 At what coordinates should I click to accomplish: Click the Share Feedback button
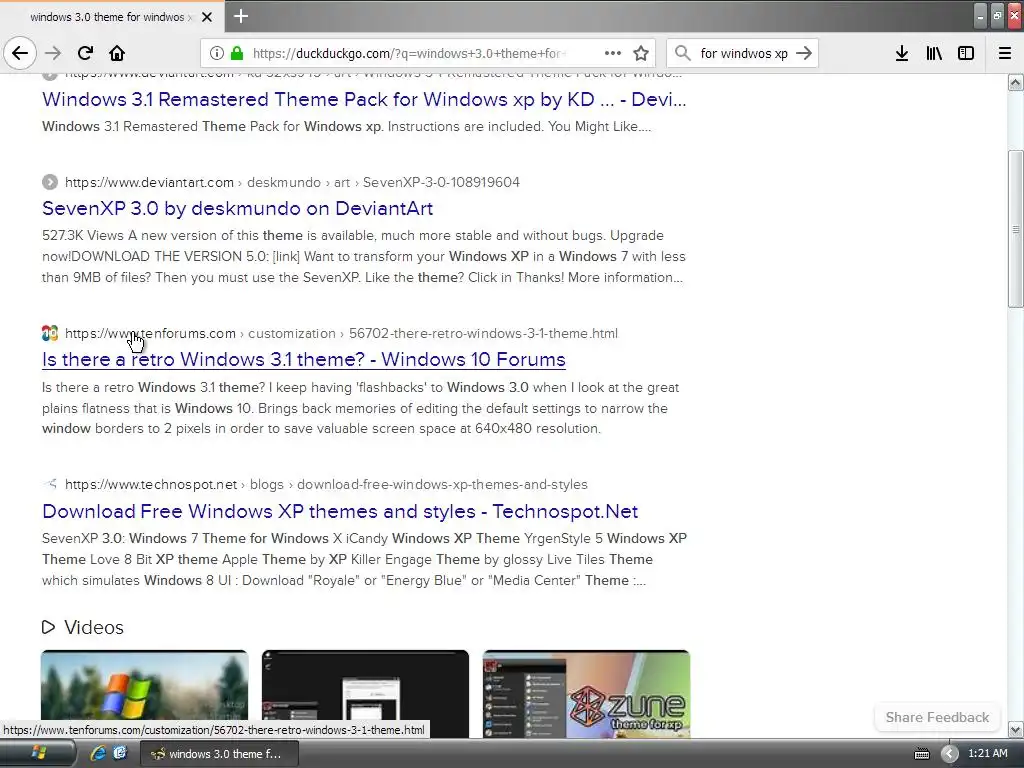937,717
